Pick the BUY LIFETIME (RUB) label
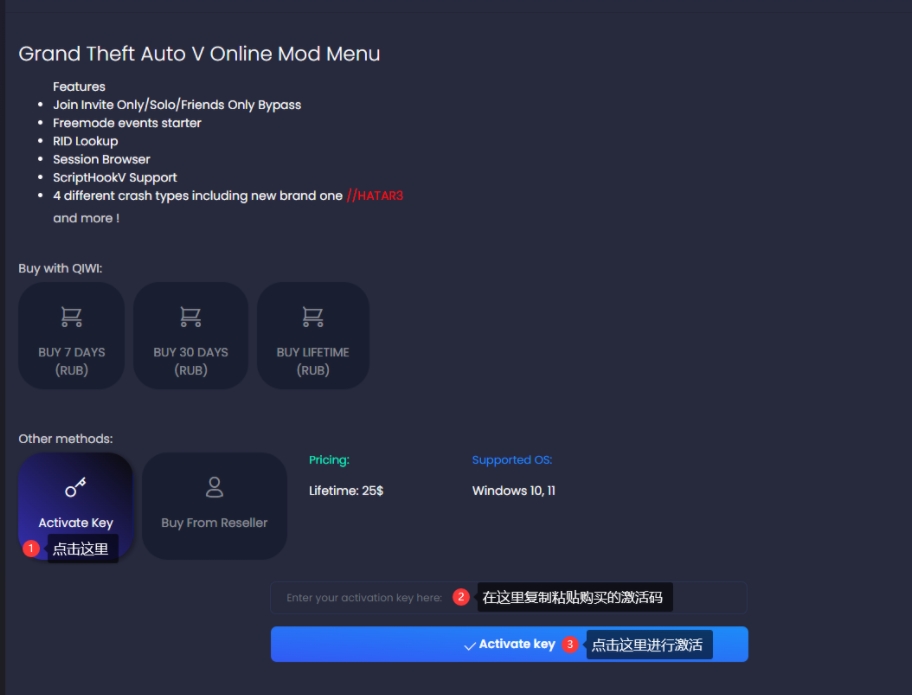Image resolution: width=912 pixels, height=695 pixels. pos(313,361)
